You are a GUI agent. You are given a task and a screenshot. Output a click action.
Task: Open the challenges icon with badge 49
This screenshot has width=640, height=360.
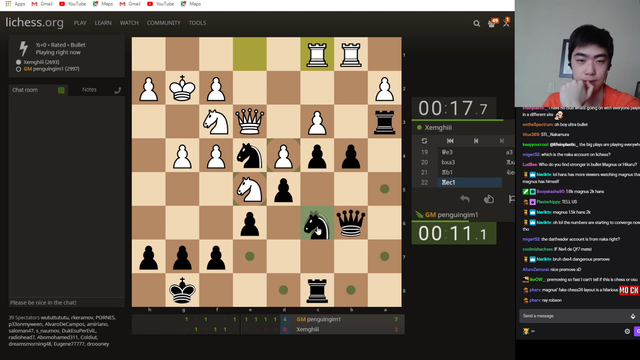pos(492,23)
